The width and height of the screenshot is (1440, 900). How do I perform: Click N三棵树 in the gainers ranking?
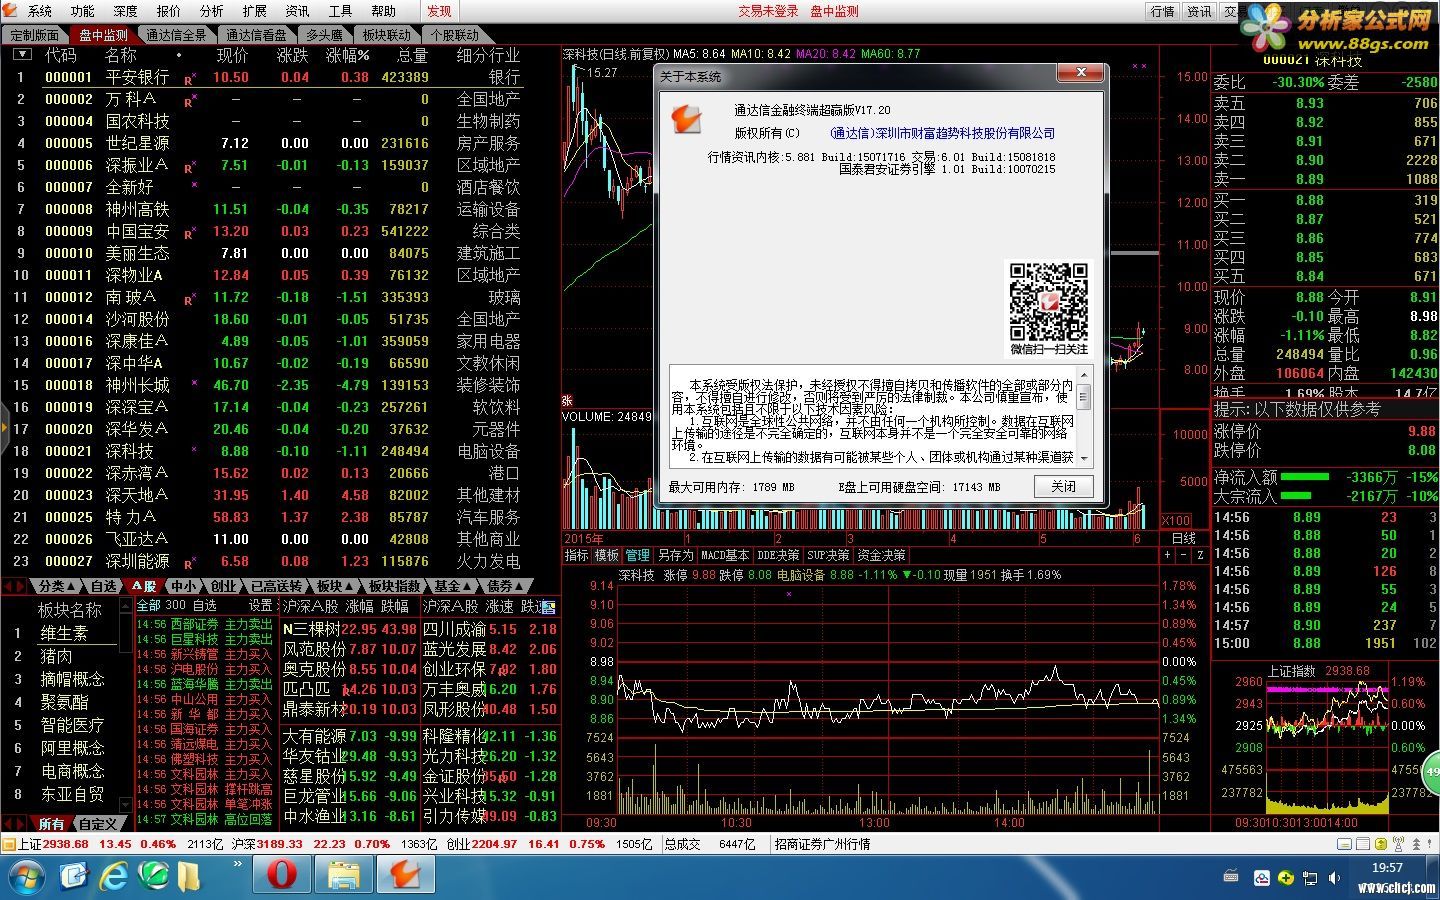pos(311,629)
